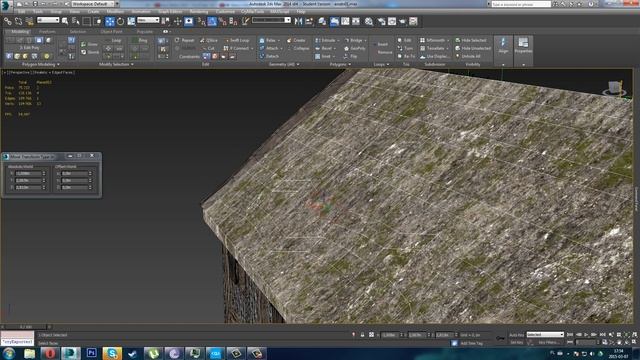Open the reference coordinate system dropdown
640x360 pixels.
point(148,20)
